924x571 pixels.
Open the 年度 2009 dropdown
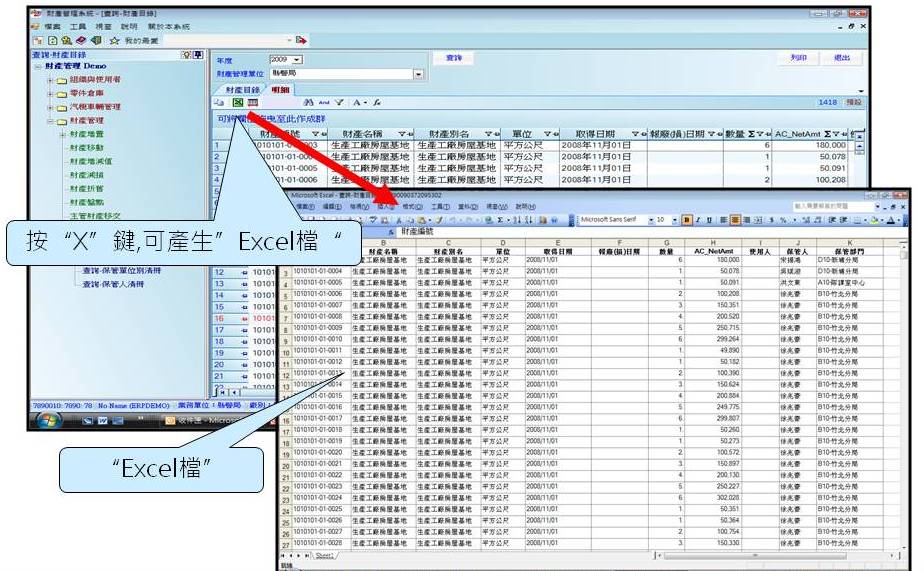click(x=295, y=60)
